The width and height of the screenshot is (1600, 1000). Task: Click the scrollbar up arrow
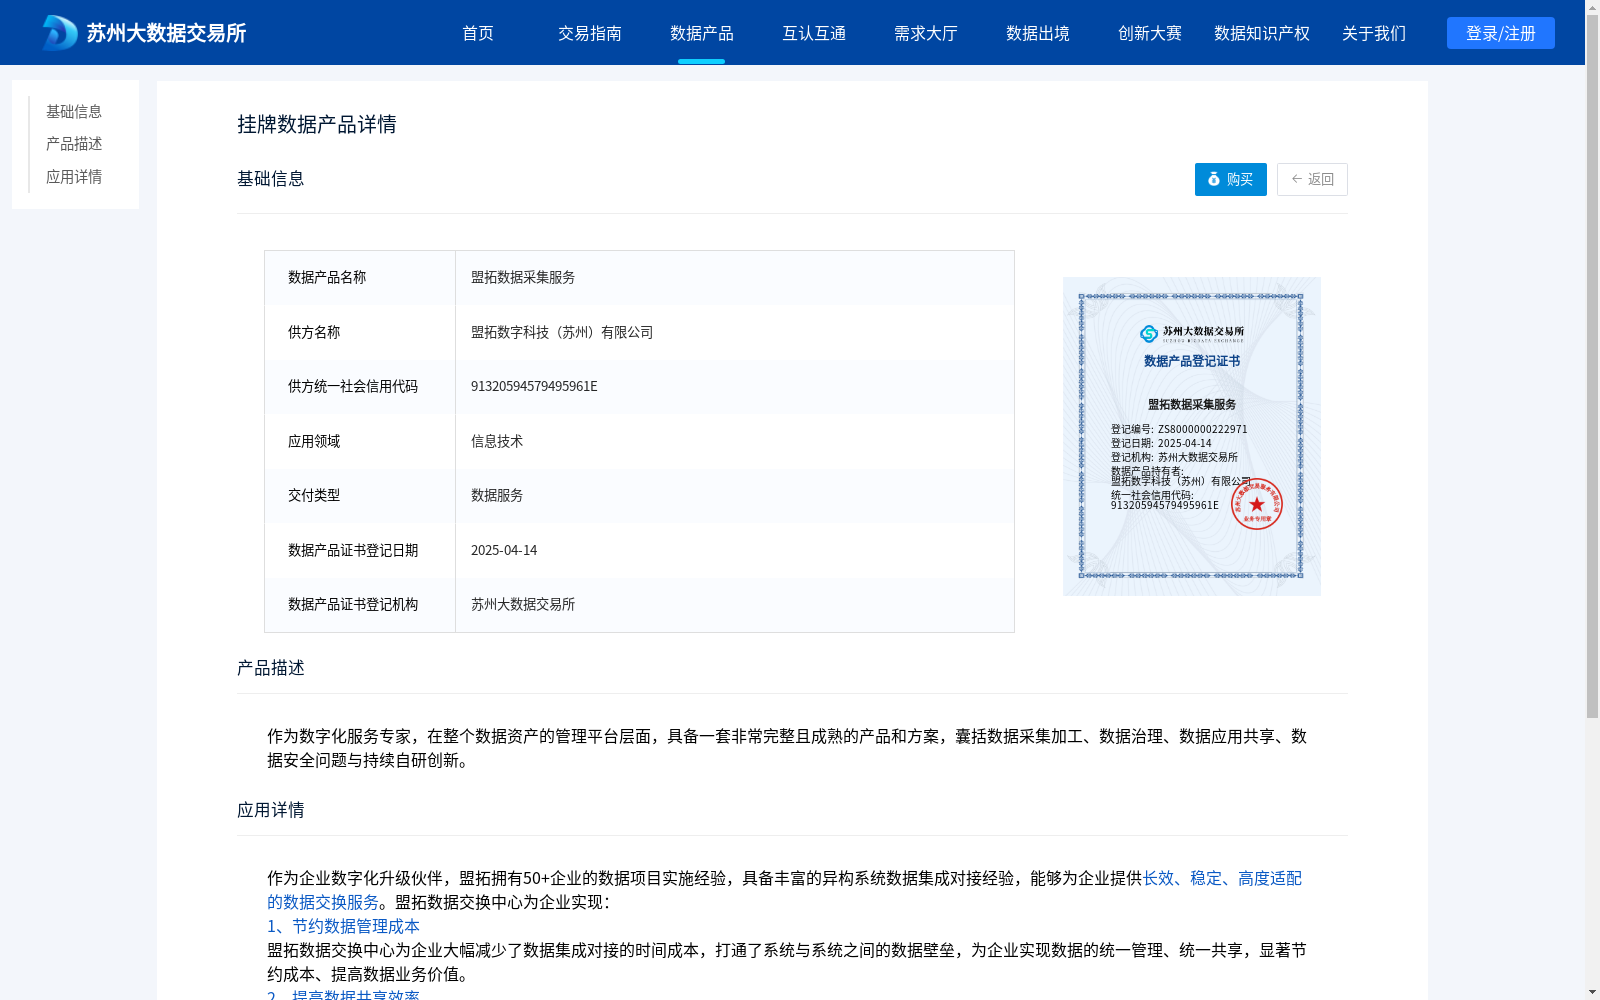click(x=1592, y=7)
